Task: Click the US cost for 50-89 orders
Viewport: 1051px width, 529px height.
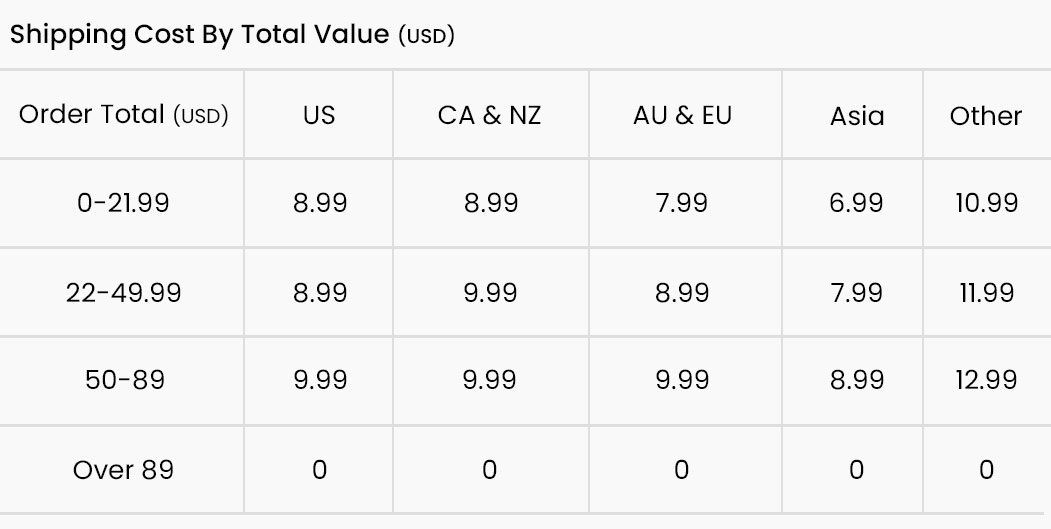Action: [x=320, y=381]
